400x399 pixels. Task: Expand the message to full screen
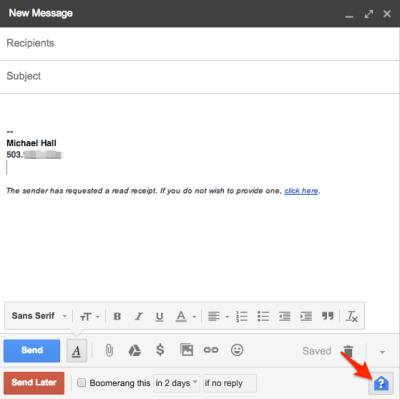[369, 14]
